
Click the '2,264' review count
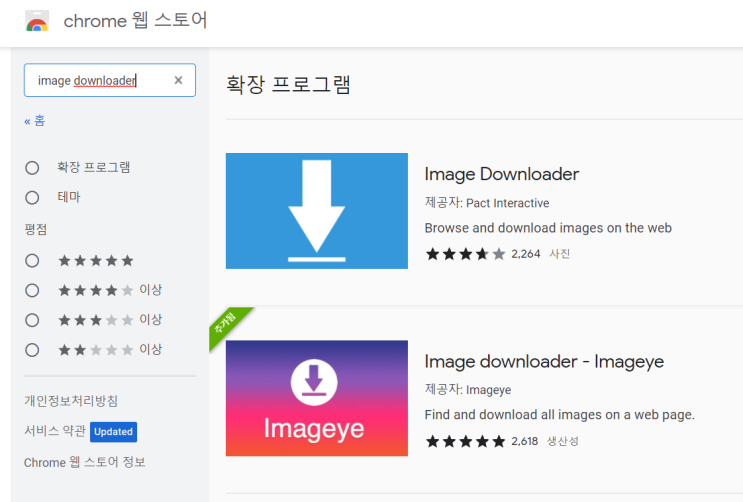click(x=526, y=254)
